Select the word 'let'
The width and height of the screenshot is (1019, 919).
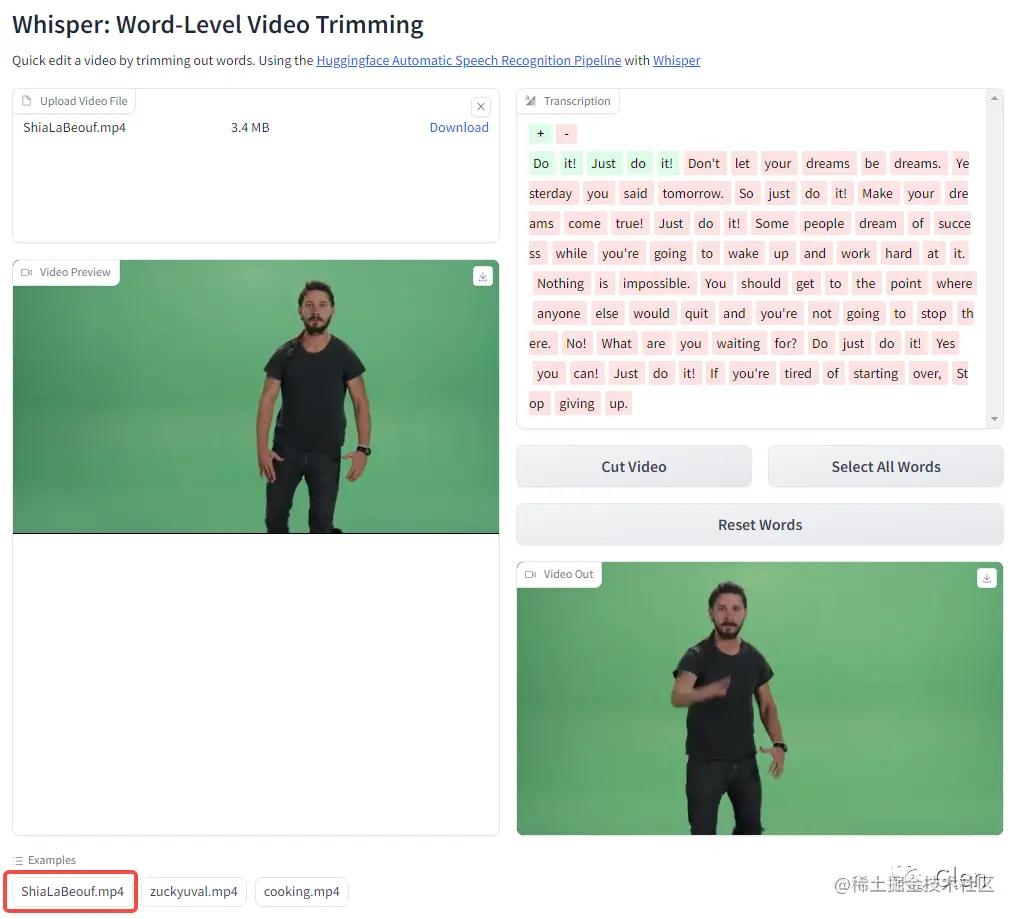coord(742,164)
